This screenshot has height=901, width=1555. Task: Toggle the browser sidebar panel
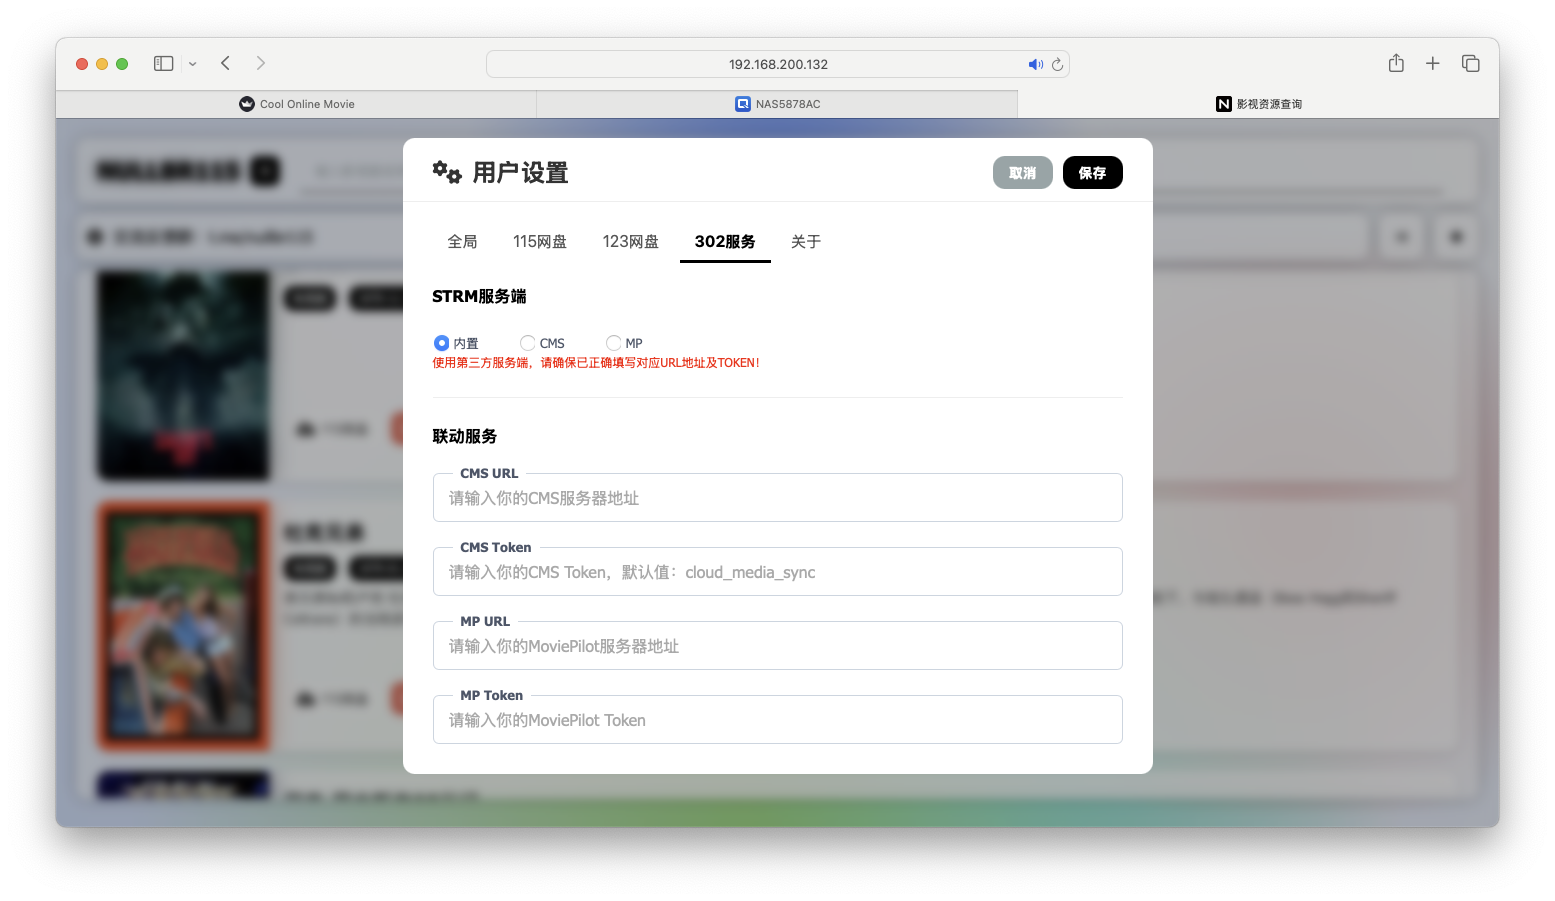(162, 63)
